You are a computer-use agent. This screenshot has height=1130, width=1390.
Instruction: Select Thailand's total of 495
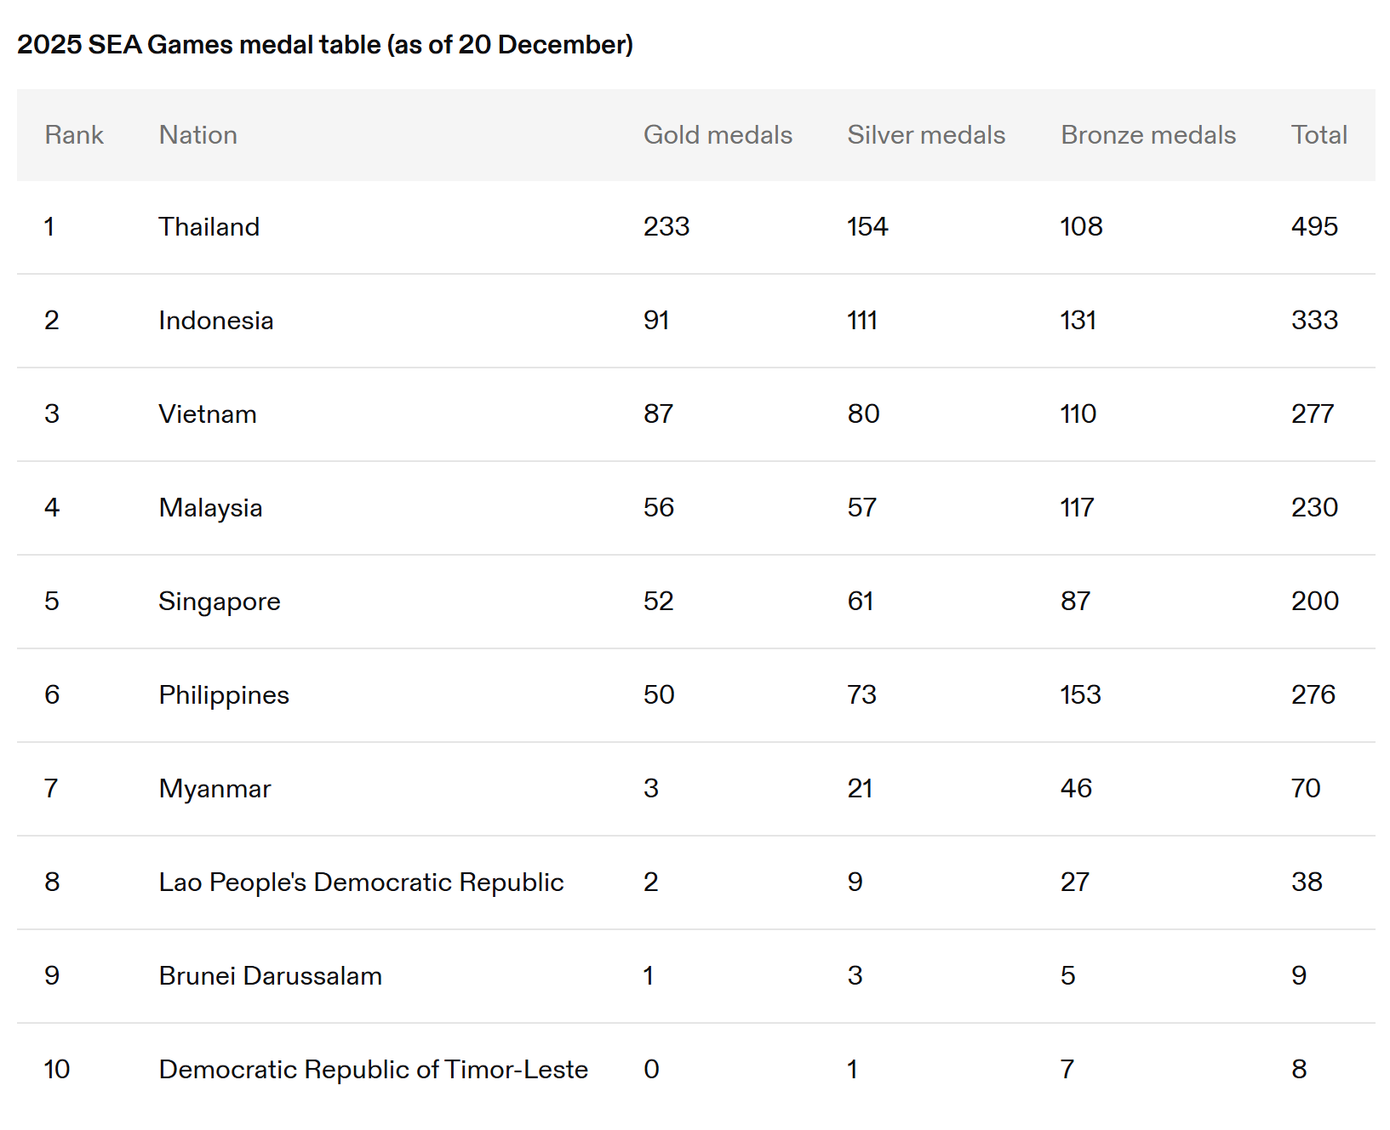(1314, 227)
